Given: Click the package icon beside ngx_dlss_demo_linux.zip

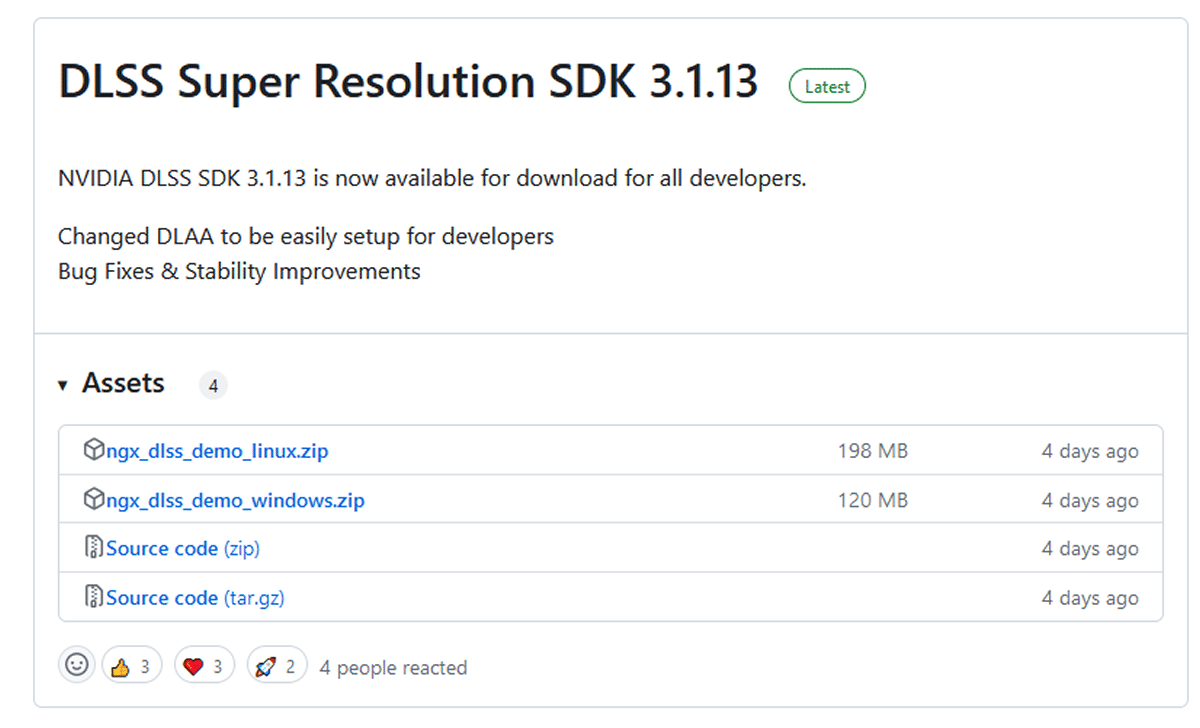Looking at the screenshot, I should pos(94,450).
